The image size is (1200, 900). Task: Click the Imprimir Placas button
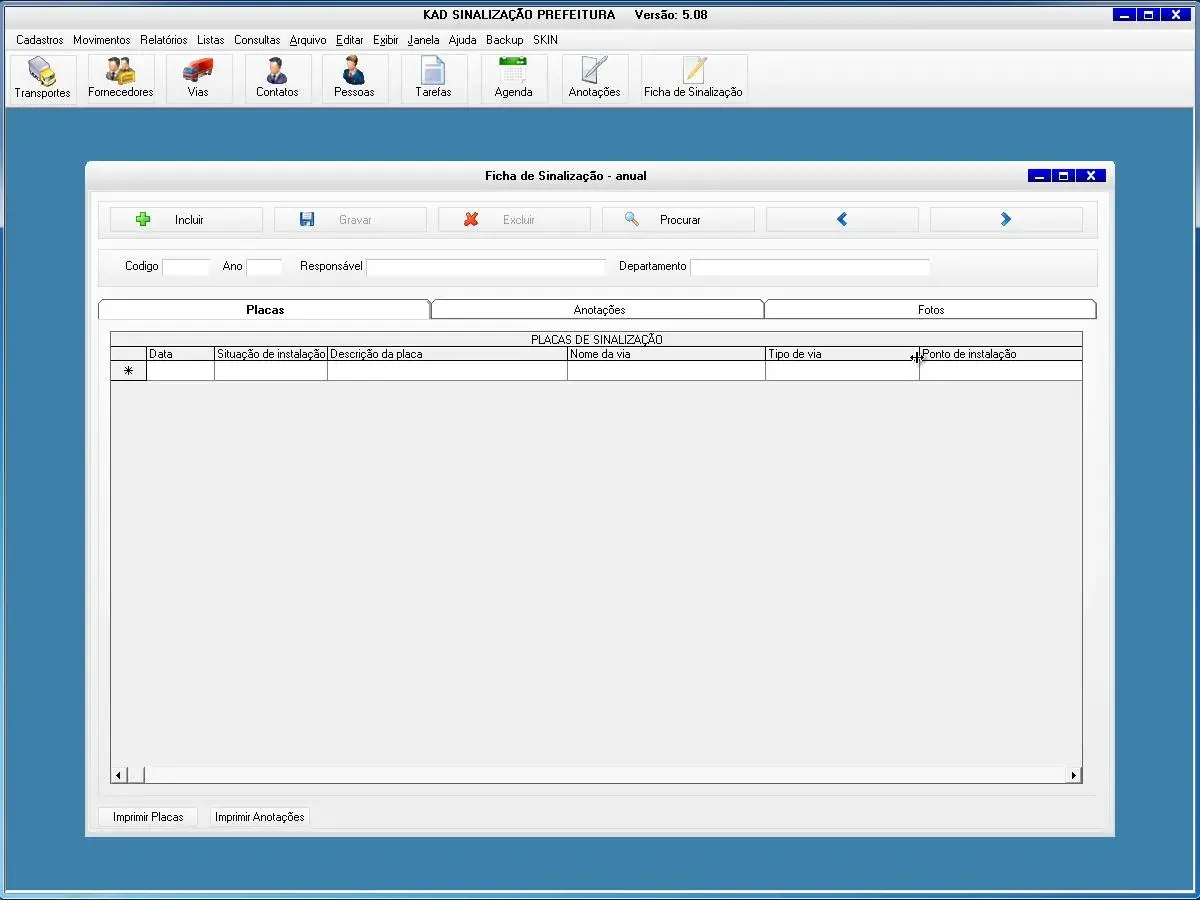[148, 817]
